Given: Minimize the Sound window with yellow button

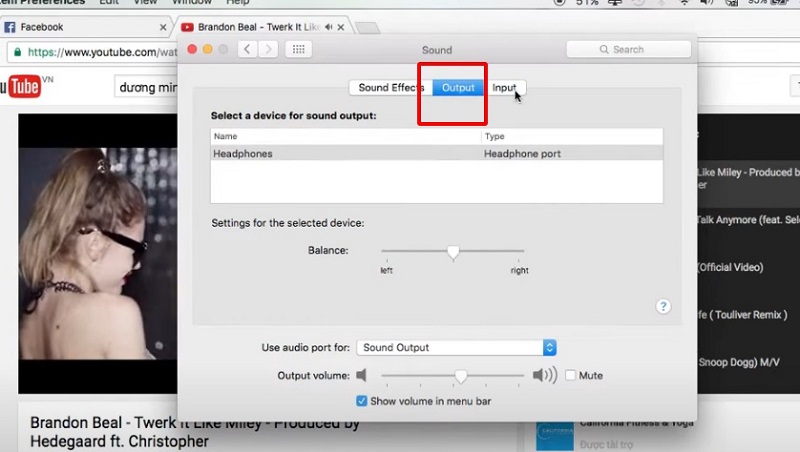Looking at the screenshot, I should (x=208, y=49).
